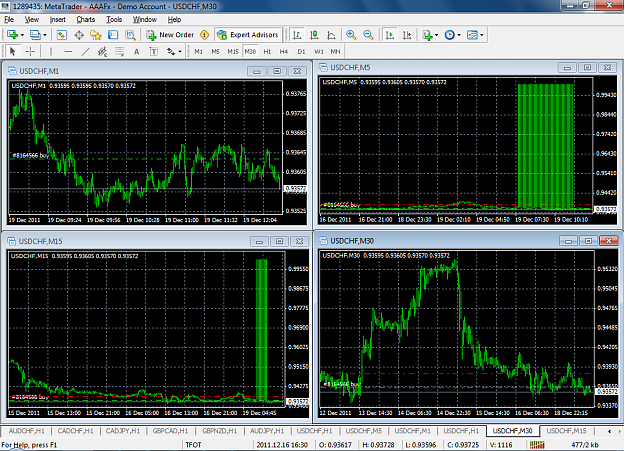The width and height of the screenshot is (625, 451).
Task: Open the Help menu
Action: (174, 20)
